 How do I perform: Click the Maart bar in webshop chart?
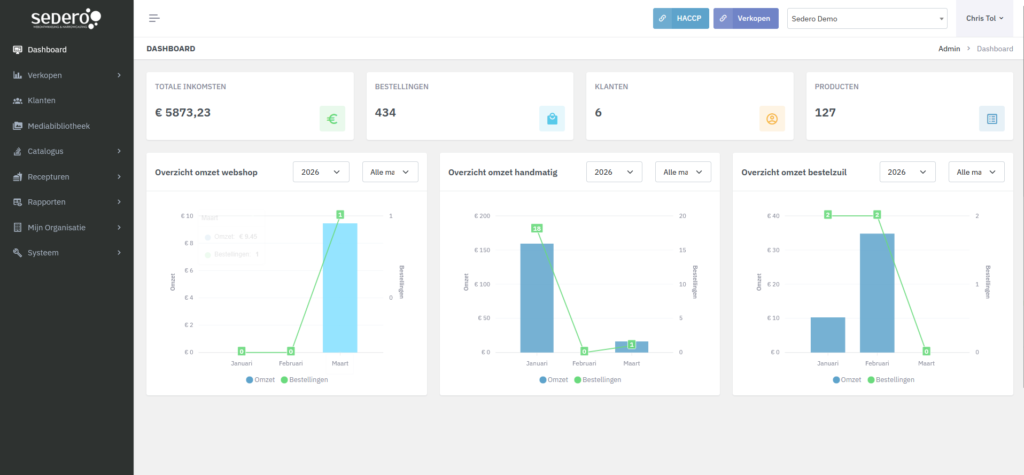pyautogui.click(x=340, y=288)
